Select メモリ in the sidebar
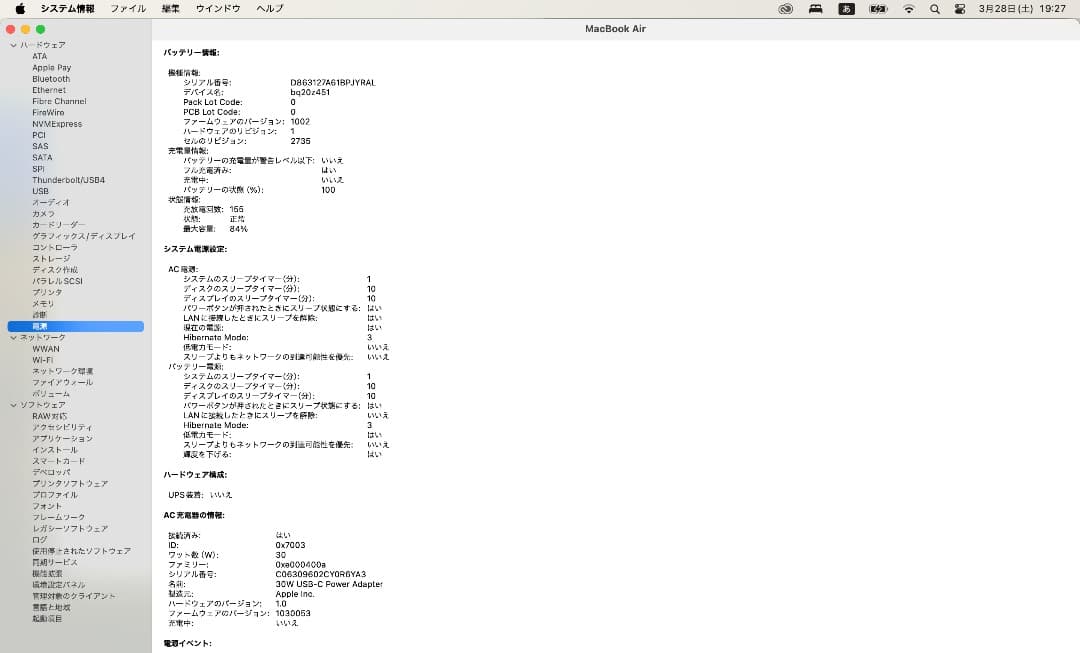Image resolution: width=1080 pixels, height=653 pixels. (43, 304)
